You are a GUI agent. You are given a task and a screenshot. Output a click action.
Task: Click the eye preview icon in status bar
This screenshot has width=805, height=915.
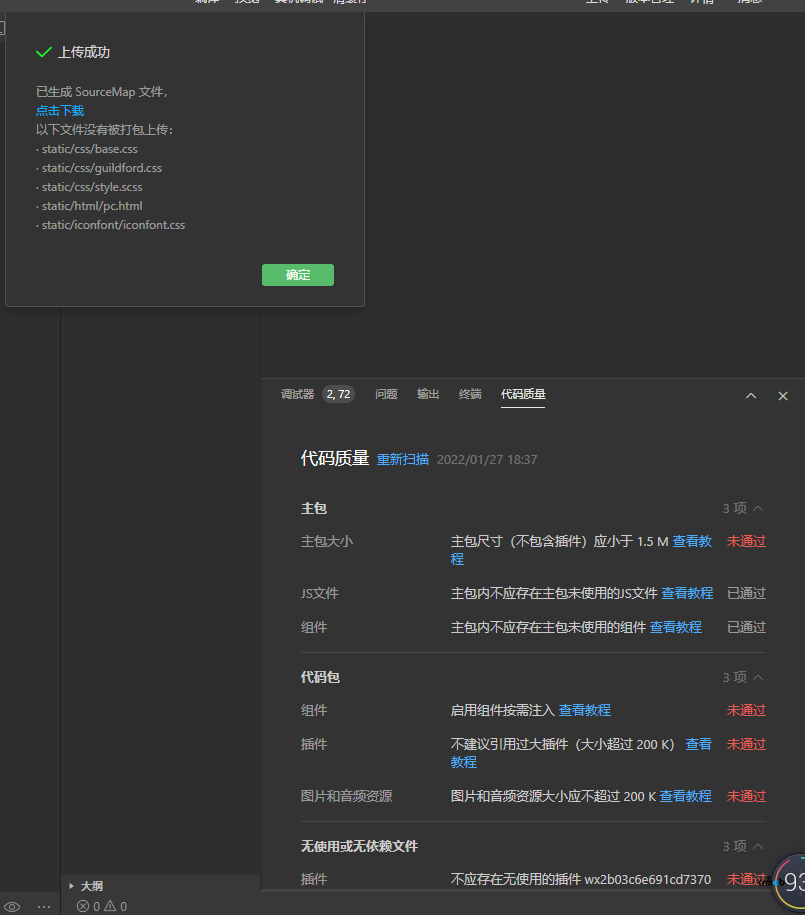[12, 906]
